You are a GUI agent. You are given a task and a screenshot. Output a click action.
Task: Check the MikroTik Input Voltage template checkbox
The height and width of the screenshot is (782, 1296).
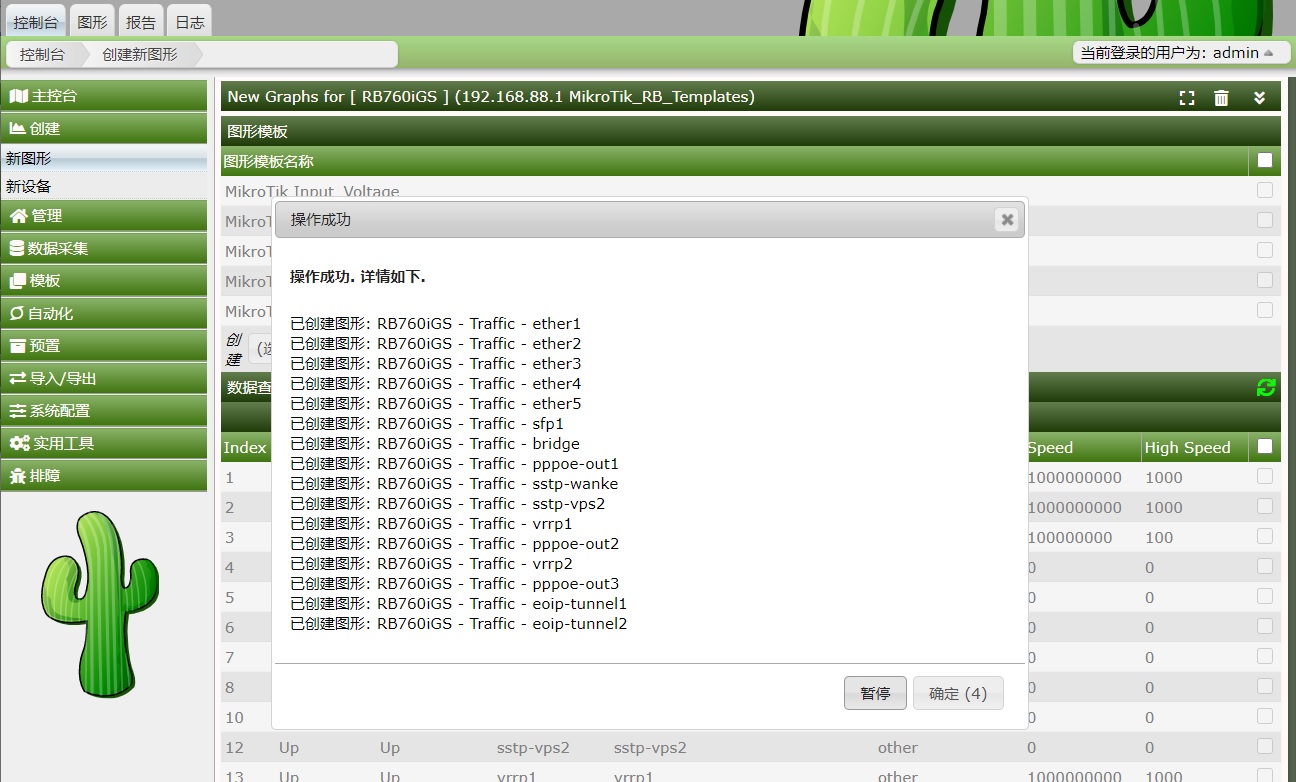coord(1265,190)
